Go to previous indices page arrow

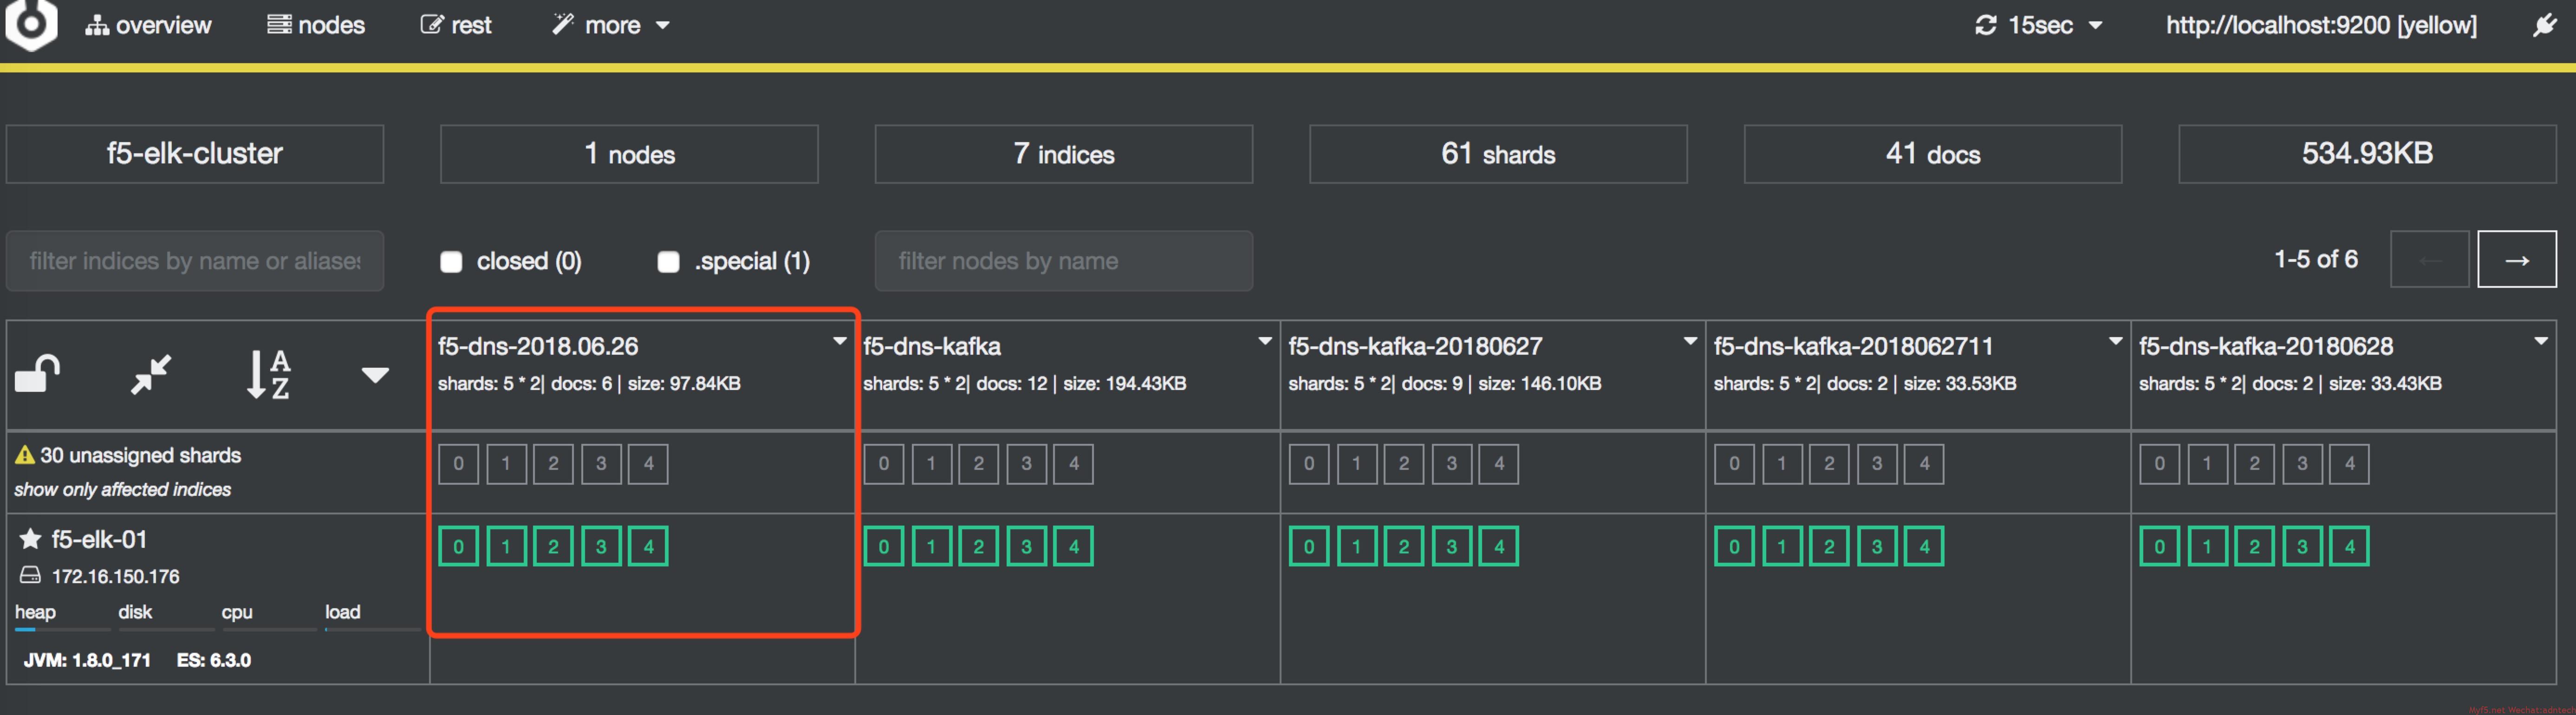pyautogui.click(x=2430, y=260)
